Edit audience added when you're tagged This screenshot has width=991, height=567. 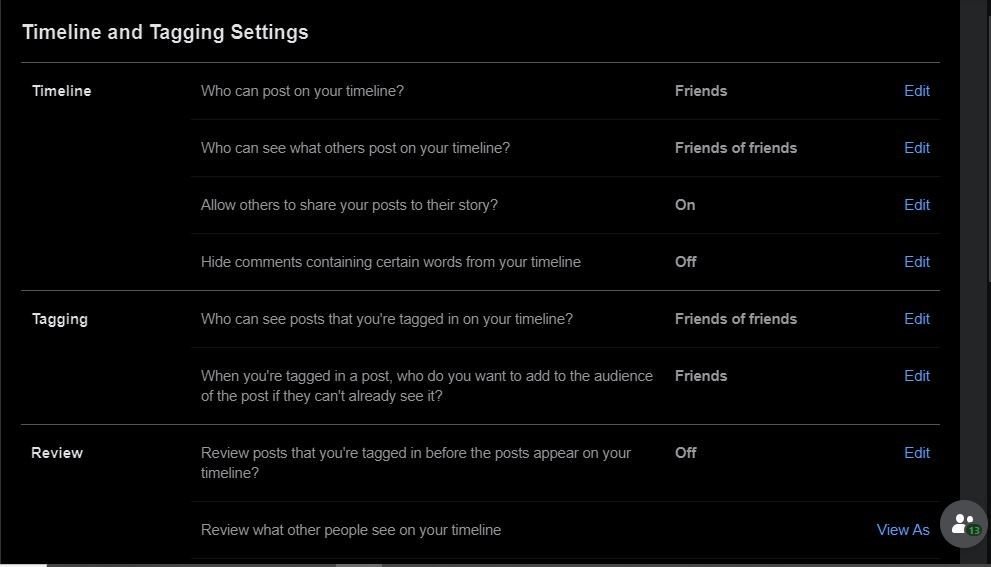pyautogui.click(x=916, y=376)
